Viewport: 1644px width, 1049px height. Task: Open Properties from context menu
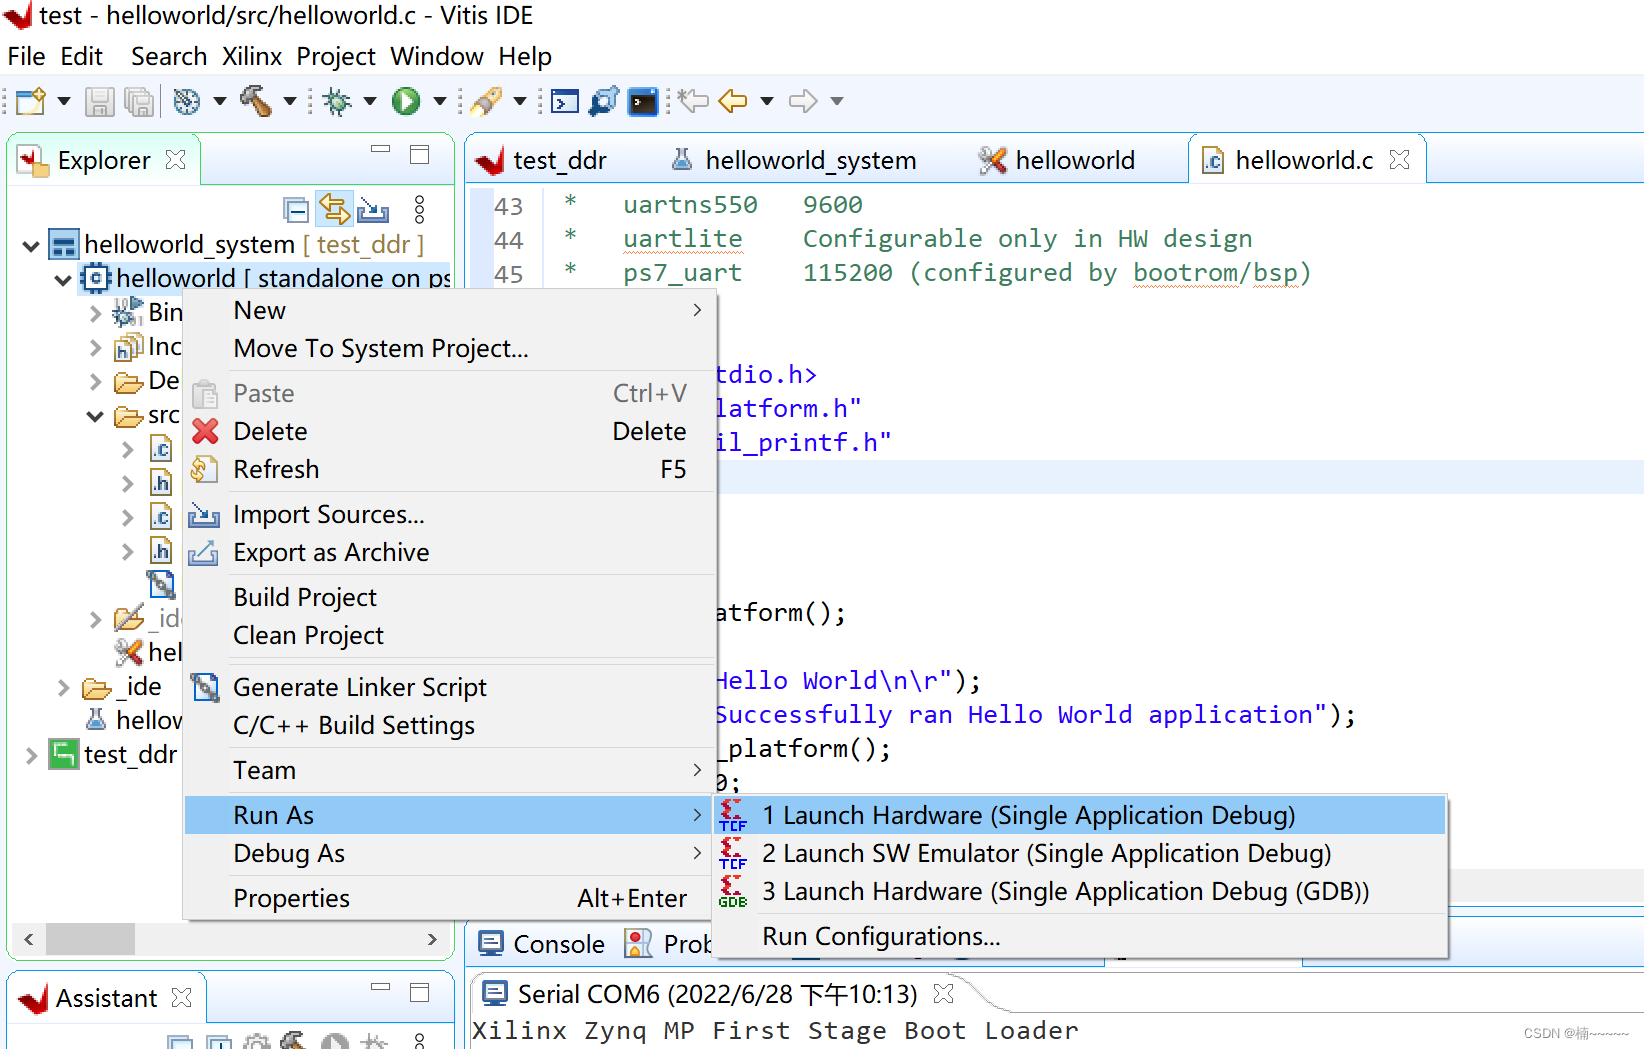coord(450,898)
